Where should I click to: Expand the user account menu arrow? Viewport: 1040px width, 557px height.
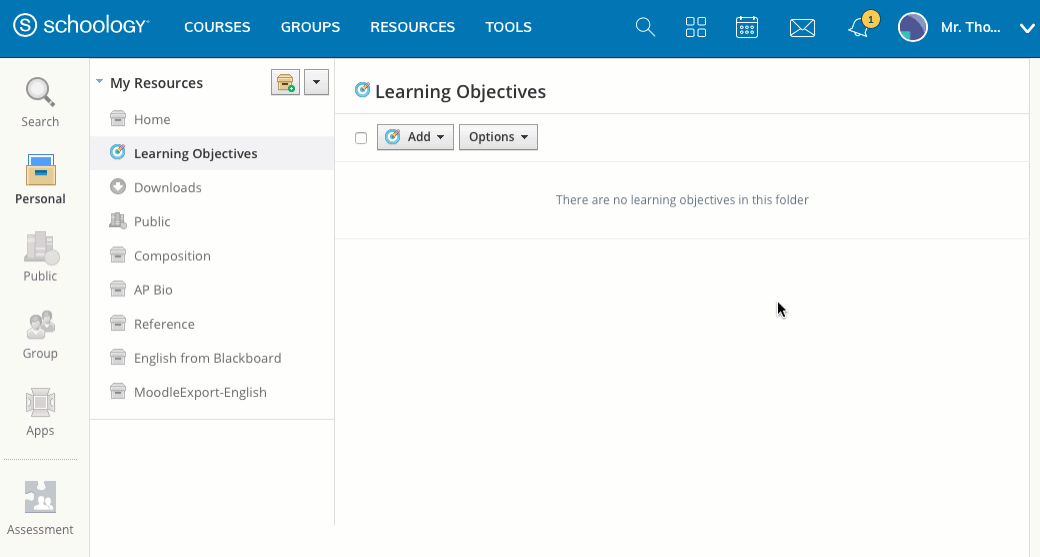pyautogui.click(x=1026, y=28)
